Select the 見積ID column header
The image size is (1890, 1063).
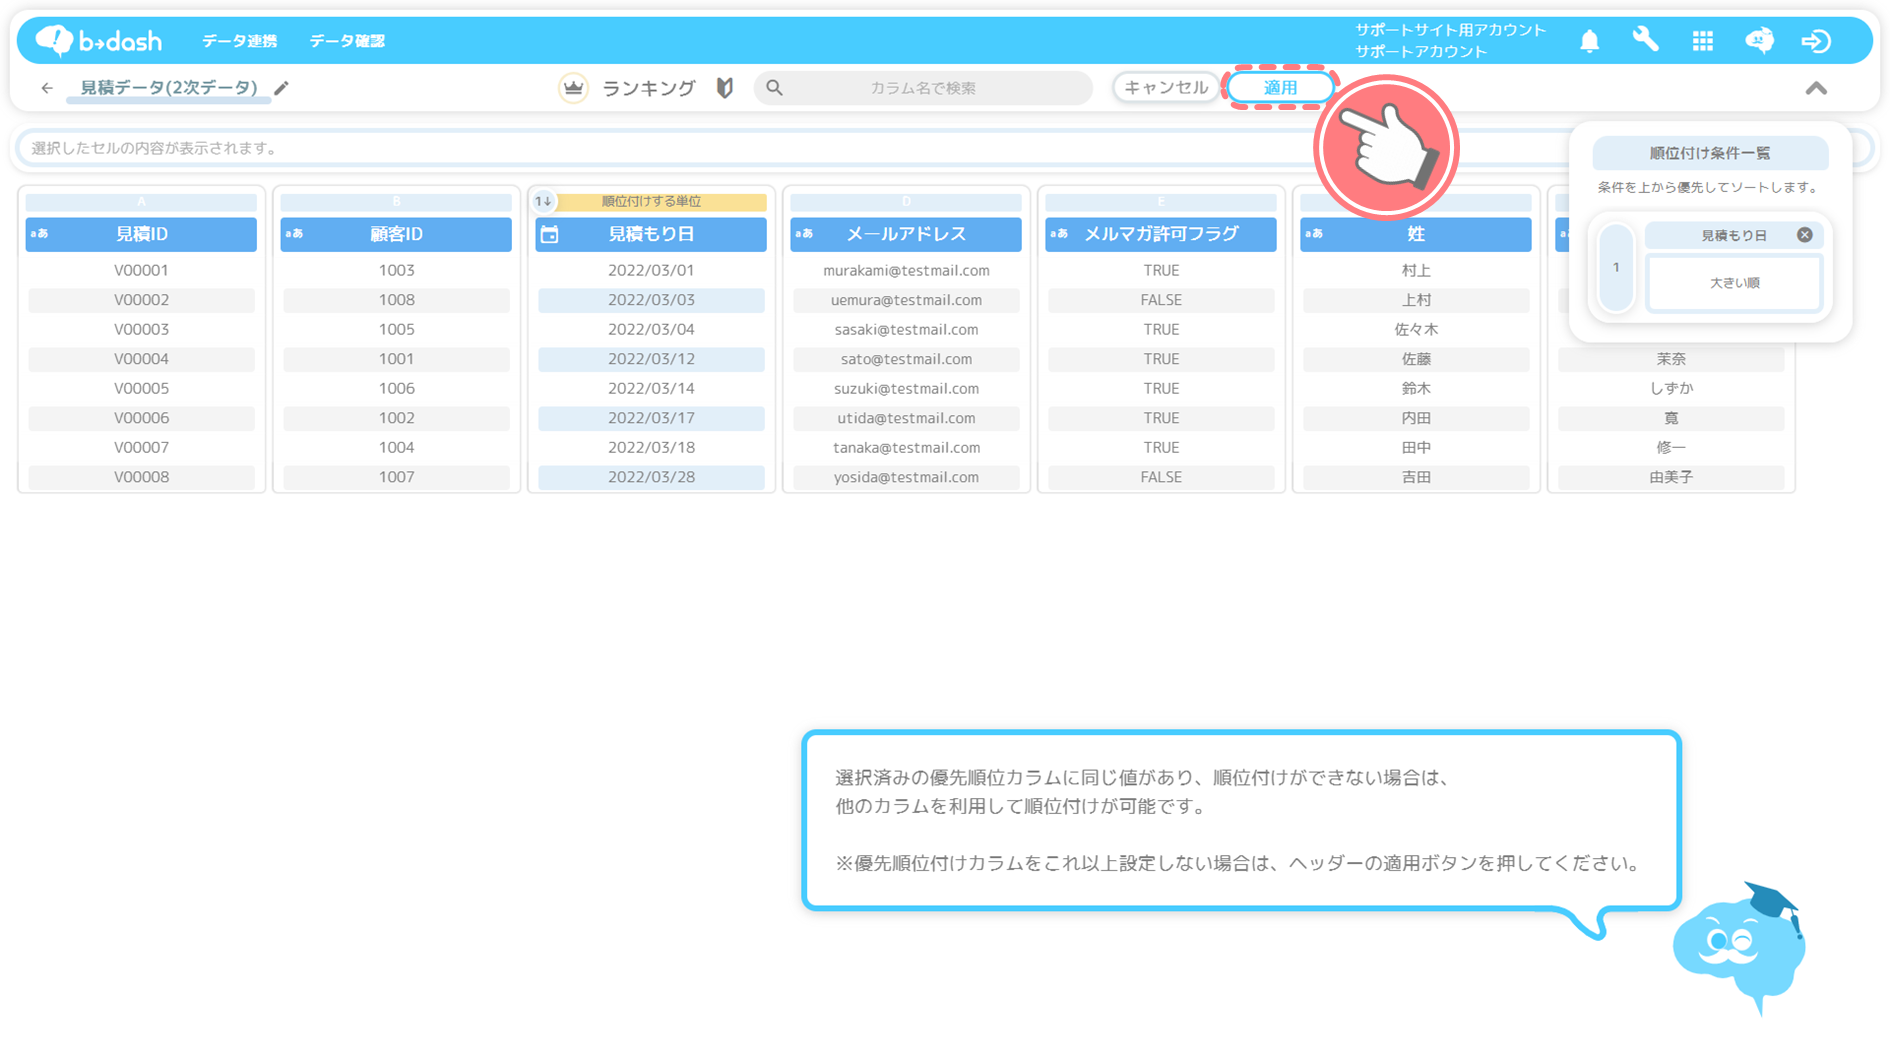pyautogui.click(x=141, y=234)
